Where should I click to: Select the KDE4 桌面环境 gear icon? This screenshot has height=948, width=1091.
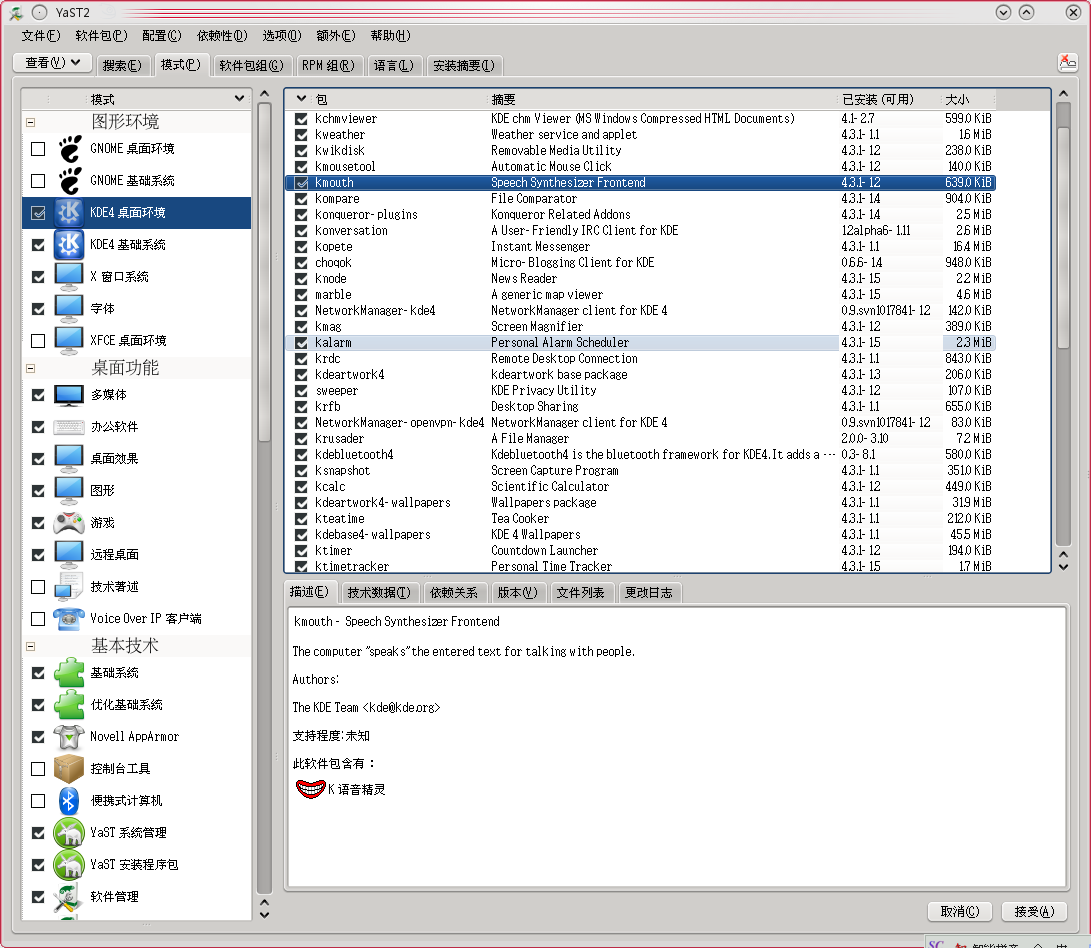69,213
